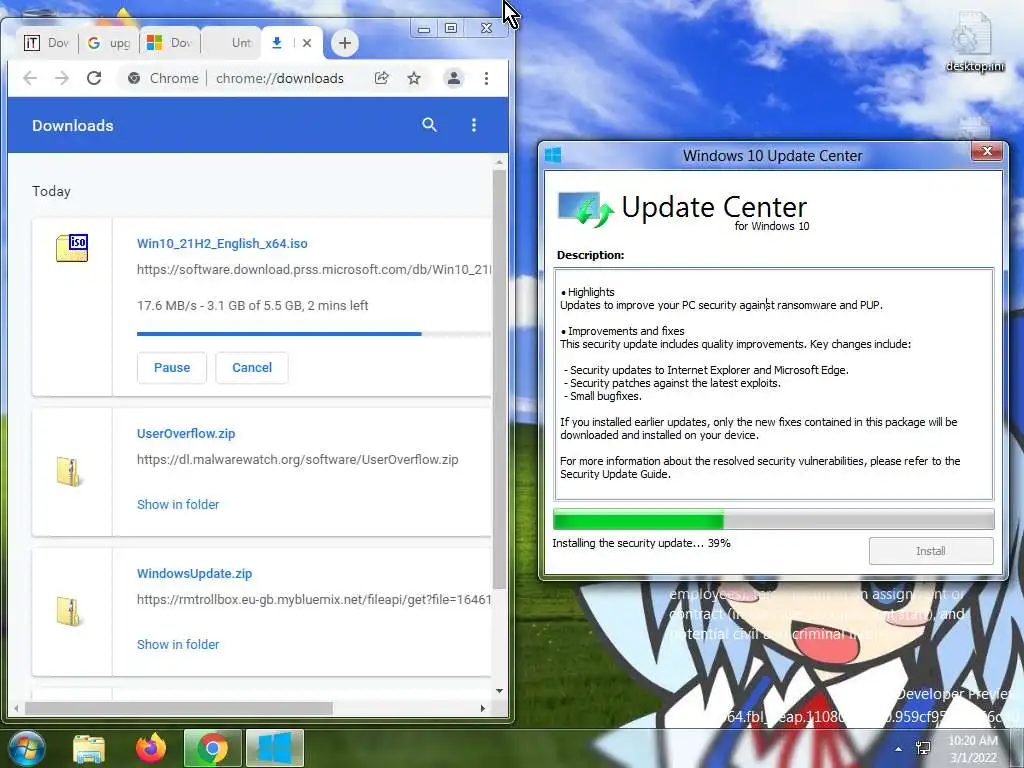Click inside the Description text box
The width and height of the screenshot is (1024, 768).
point(773,384)
